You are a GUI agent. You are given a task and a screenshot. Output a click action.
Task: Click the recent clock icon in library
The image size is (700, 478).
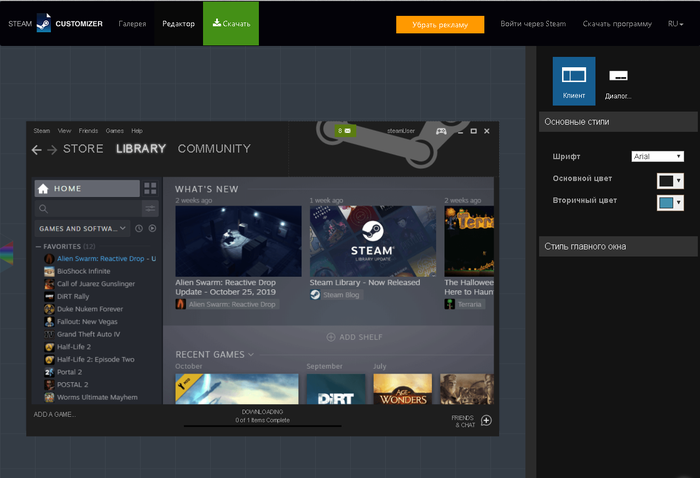coord(139,229)
